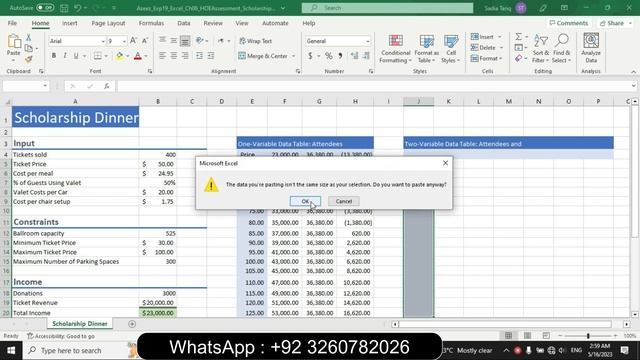Click the Save icon in title bar
This screenshot has height=360, width=640.
[x=64, y=8]
